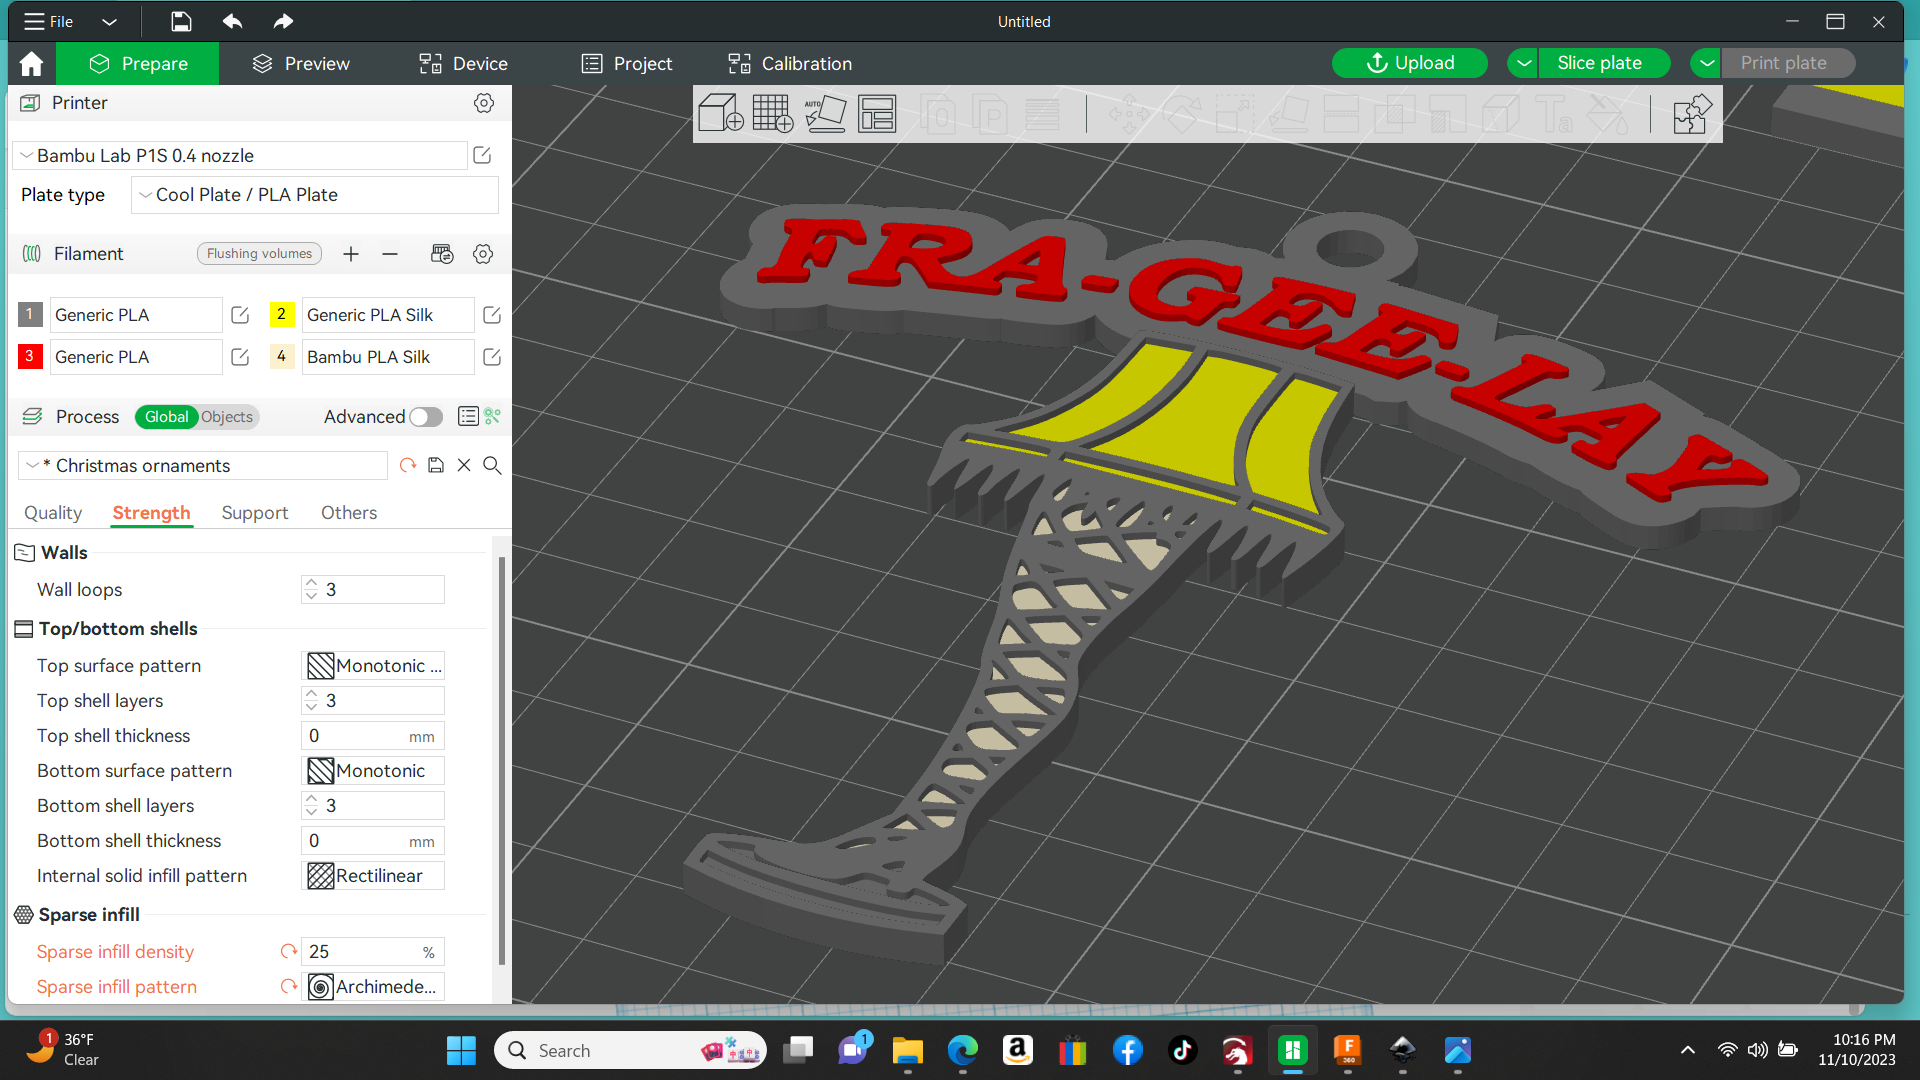Click the Add plate grid icon
This screenshot has width=1920, height=1080.
[772, 113]
